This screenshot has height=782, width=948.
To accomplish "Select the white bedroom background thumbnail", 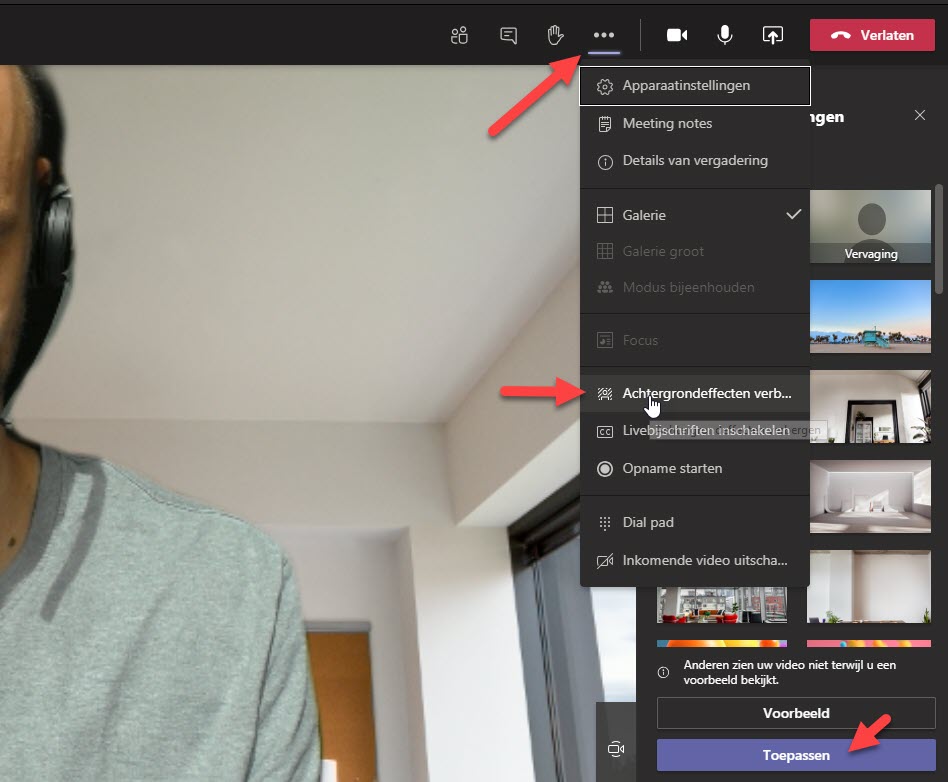I will click(870, 497).
